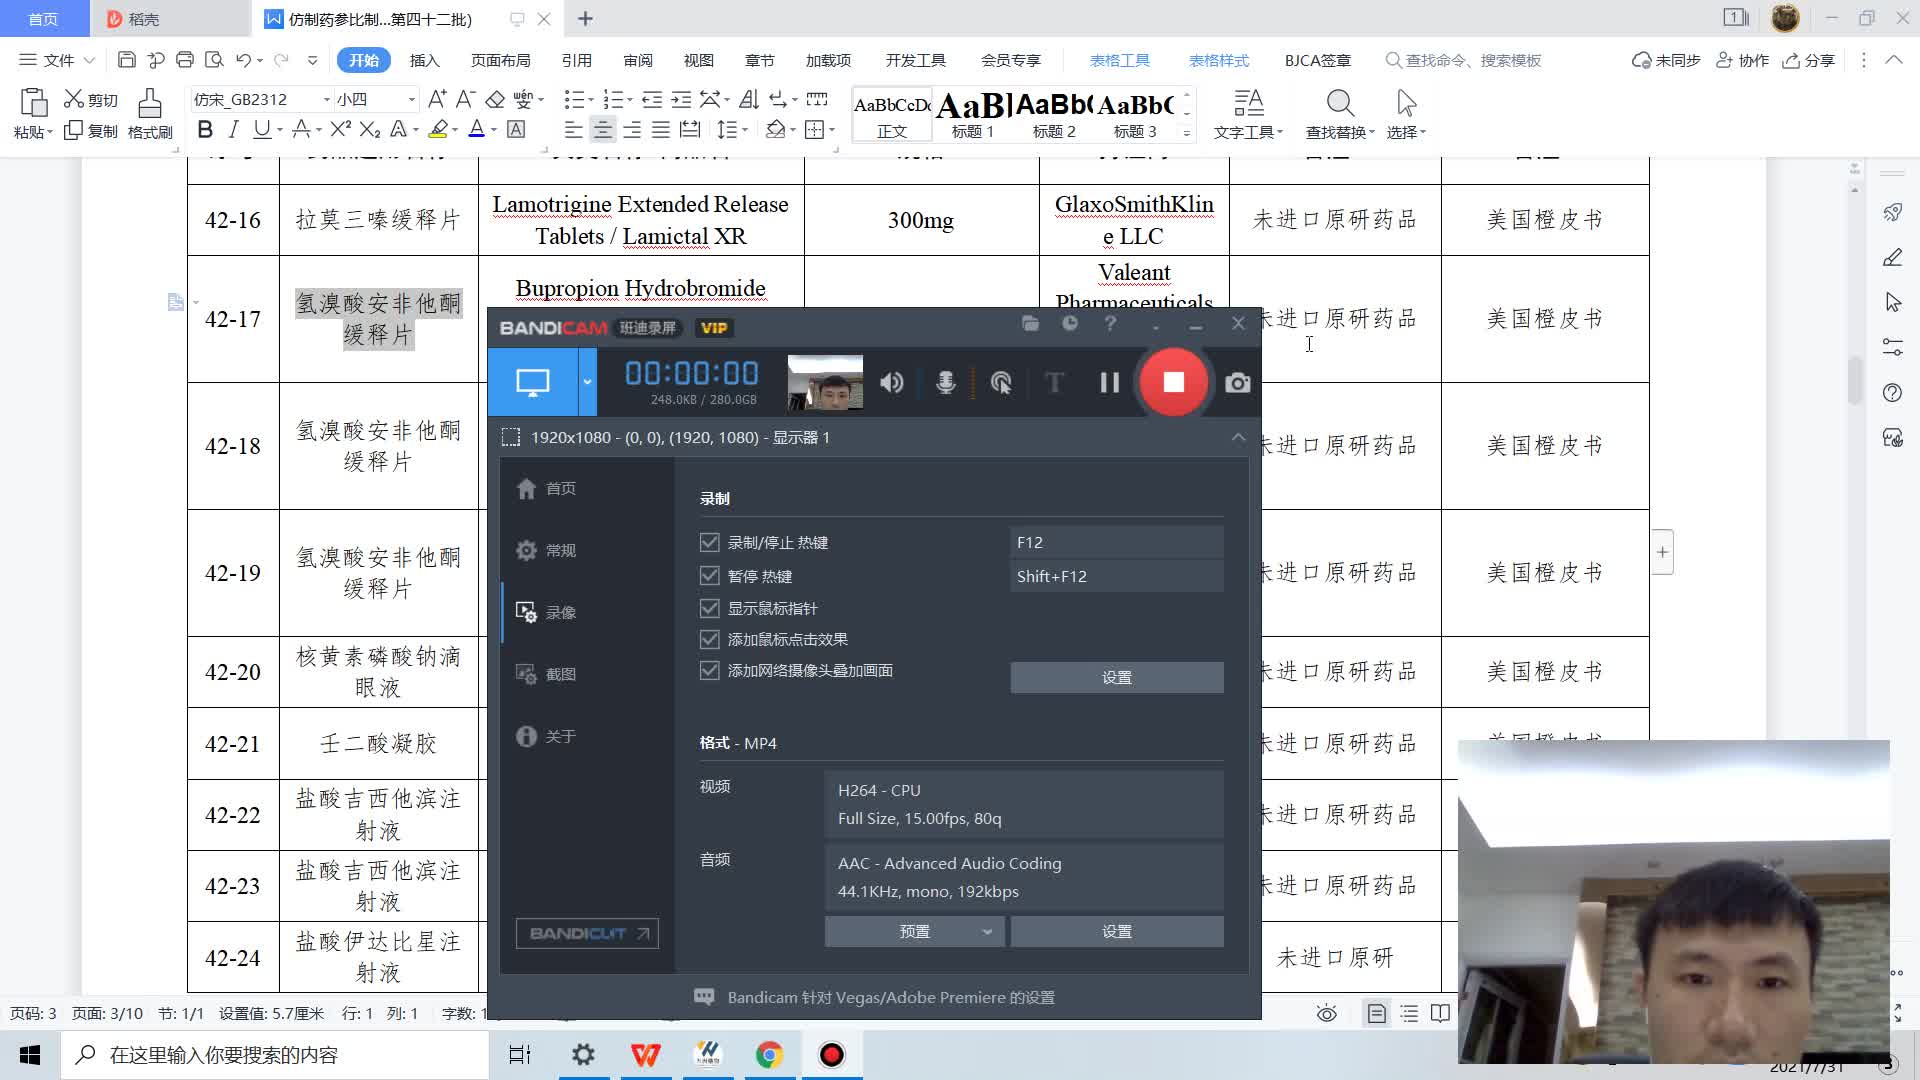Open the Bandicut link button
This screenshot has height=1080, width=1920.
[587, 933]
